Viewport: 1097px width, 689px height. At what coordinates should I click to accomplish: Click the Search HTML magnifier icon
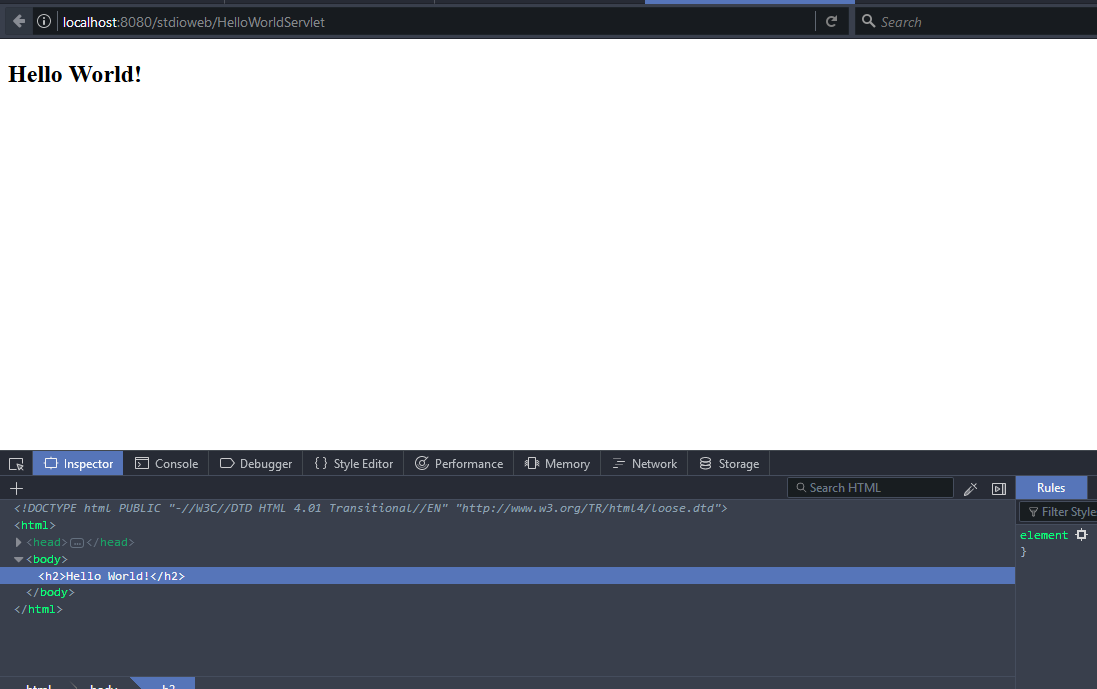801,488
